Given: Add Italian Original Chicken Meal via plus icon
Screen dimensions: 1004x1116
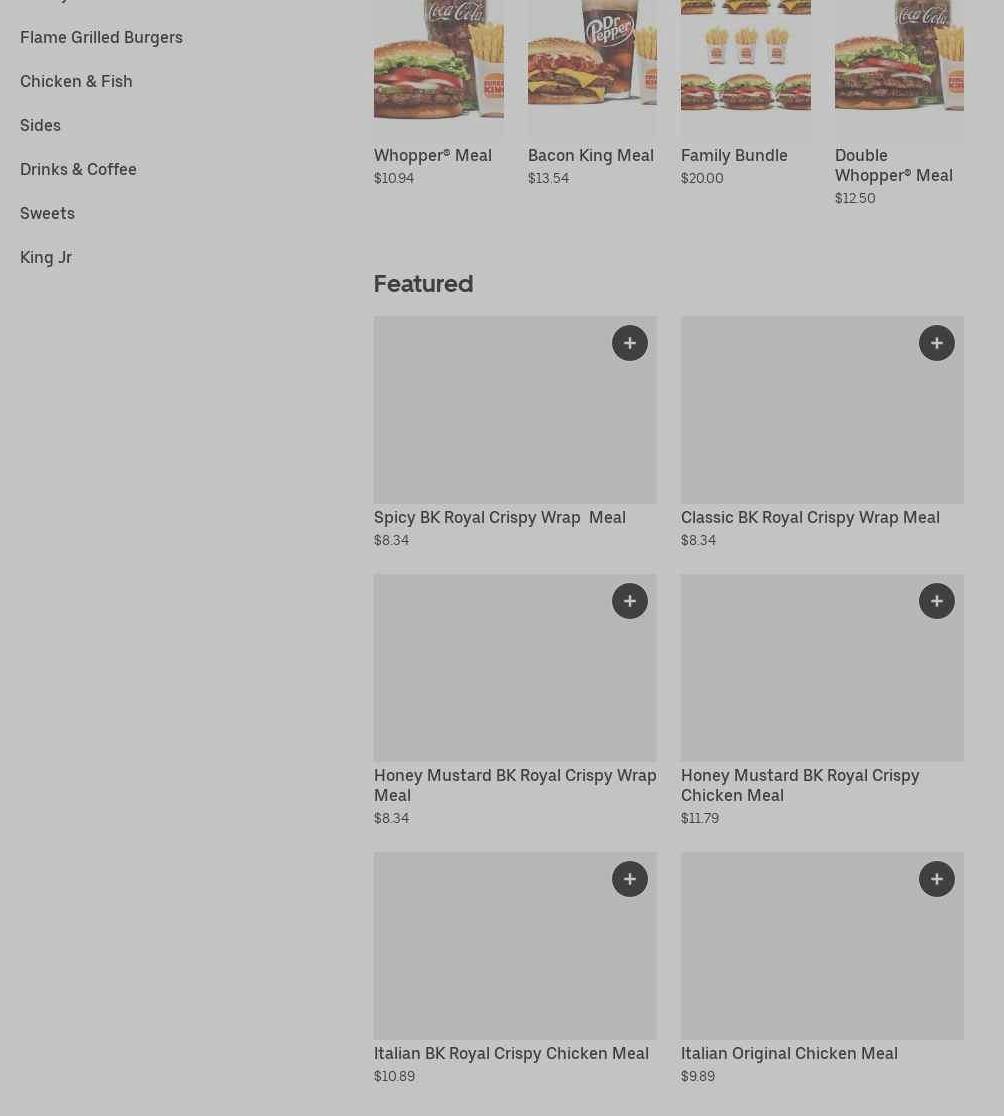Looking at the screenshot, I should (x=936, y=879).
